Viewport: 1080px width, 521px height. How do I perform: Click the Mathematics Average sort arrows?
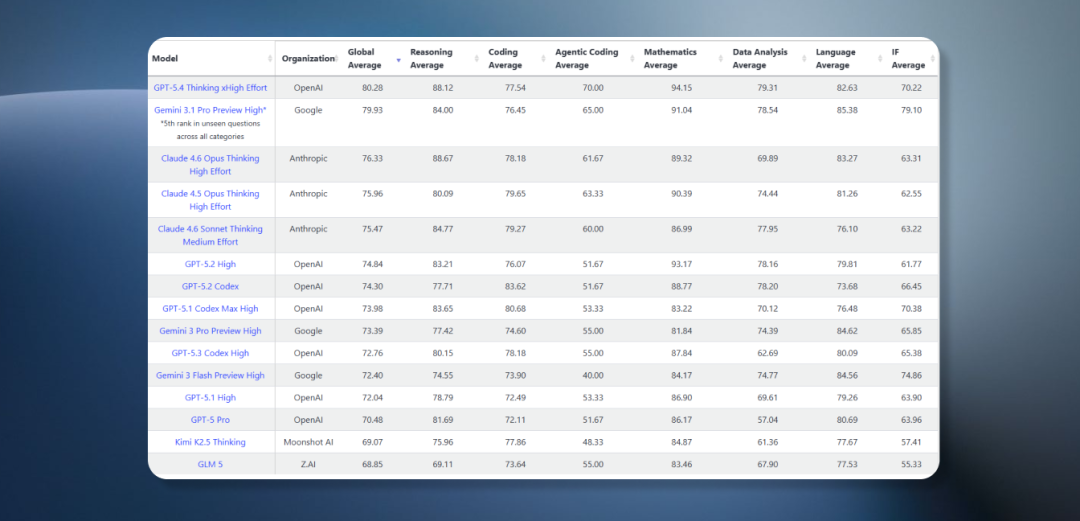721,59
